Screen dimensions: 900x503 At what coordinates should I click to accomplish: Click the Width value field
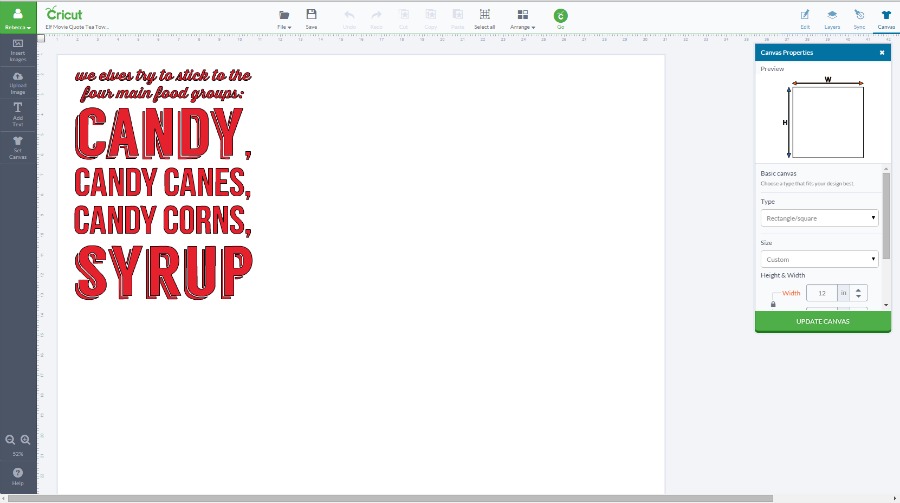pyautogui.click(x=821, y=293)
